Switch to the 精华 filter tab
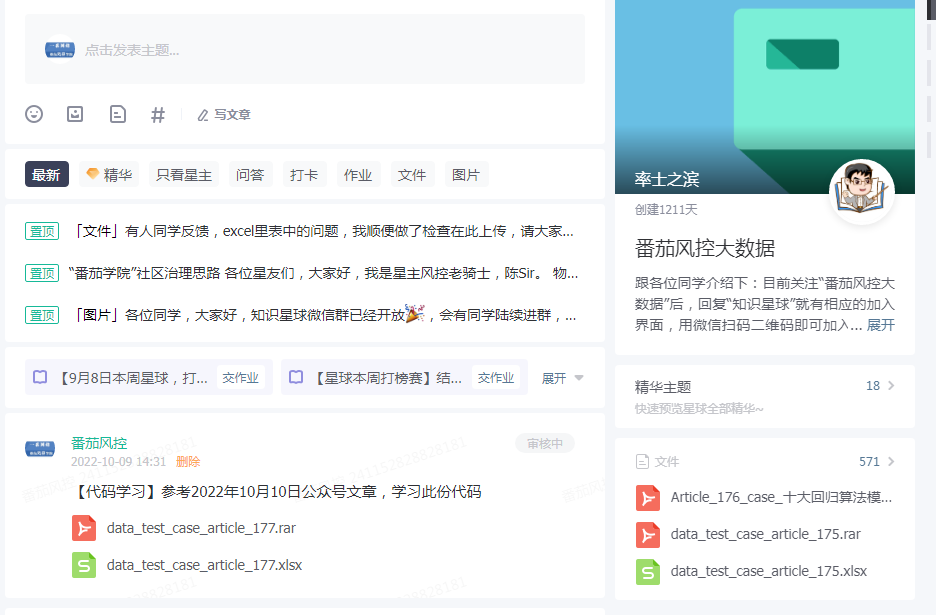This screenshot has height=615, width=936. 109,175
